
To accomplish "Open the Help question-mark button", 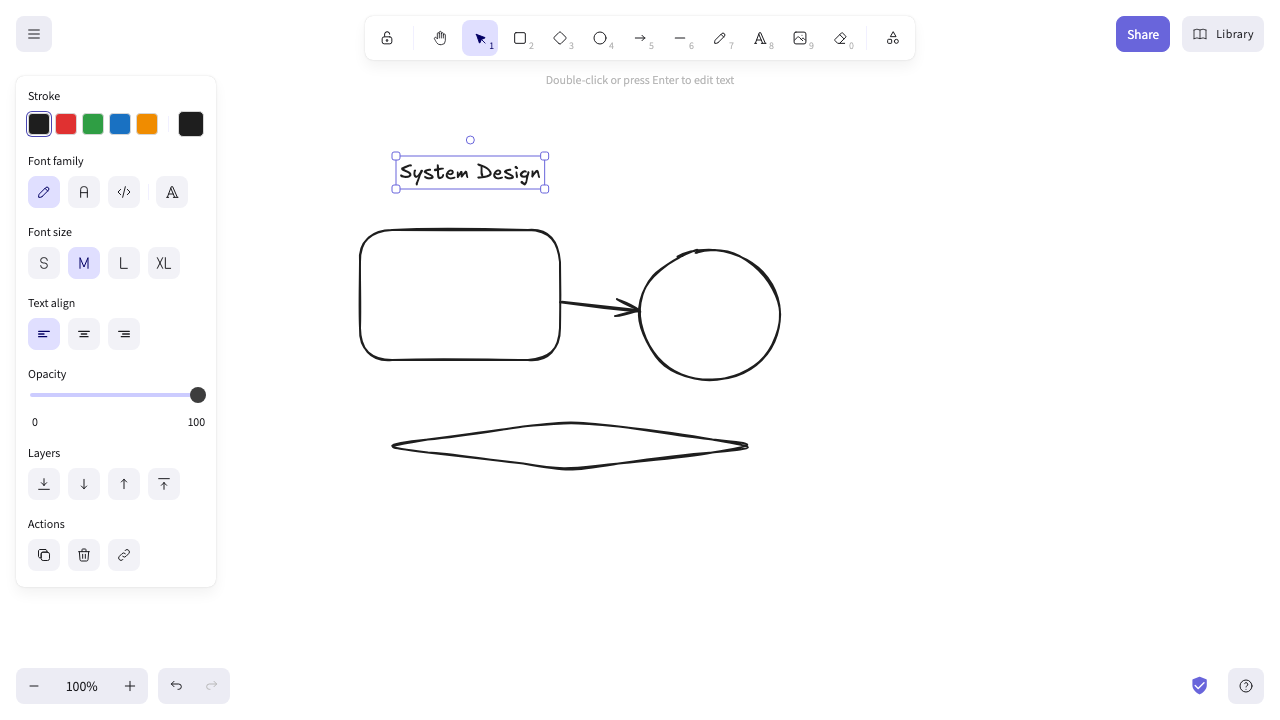I will (1246, 686).
